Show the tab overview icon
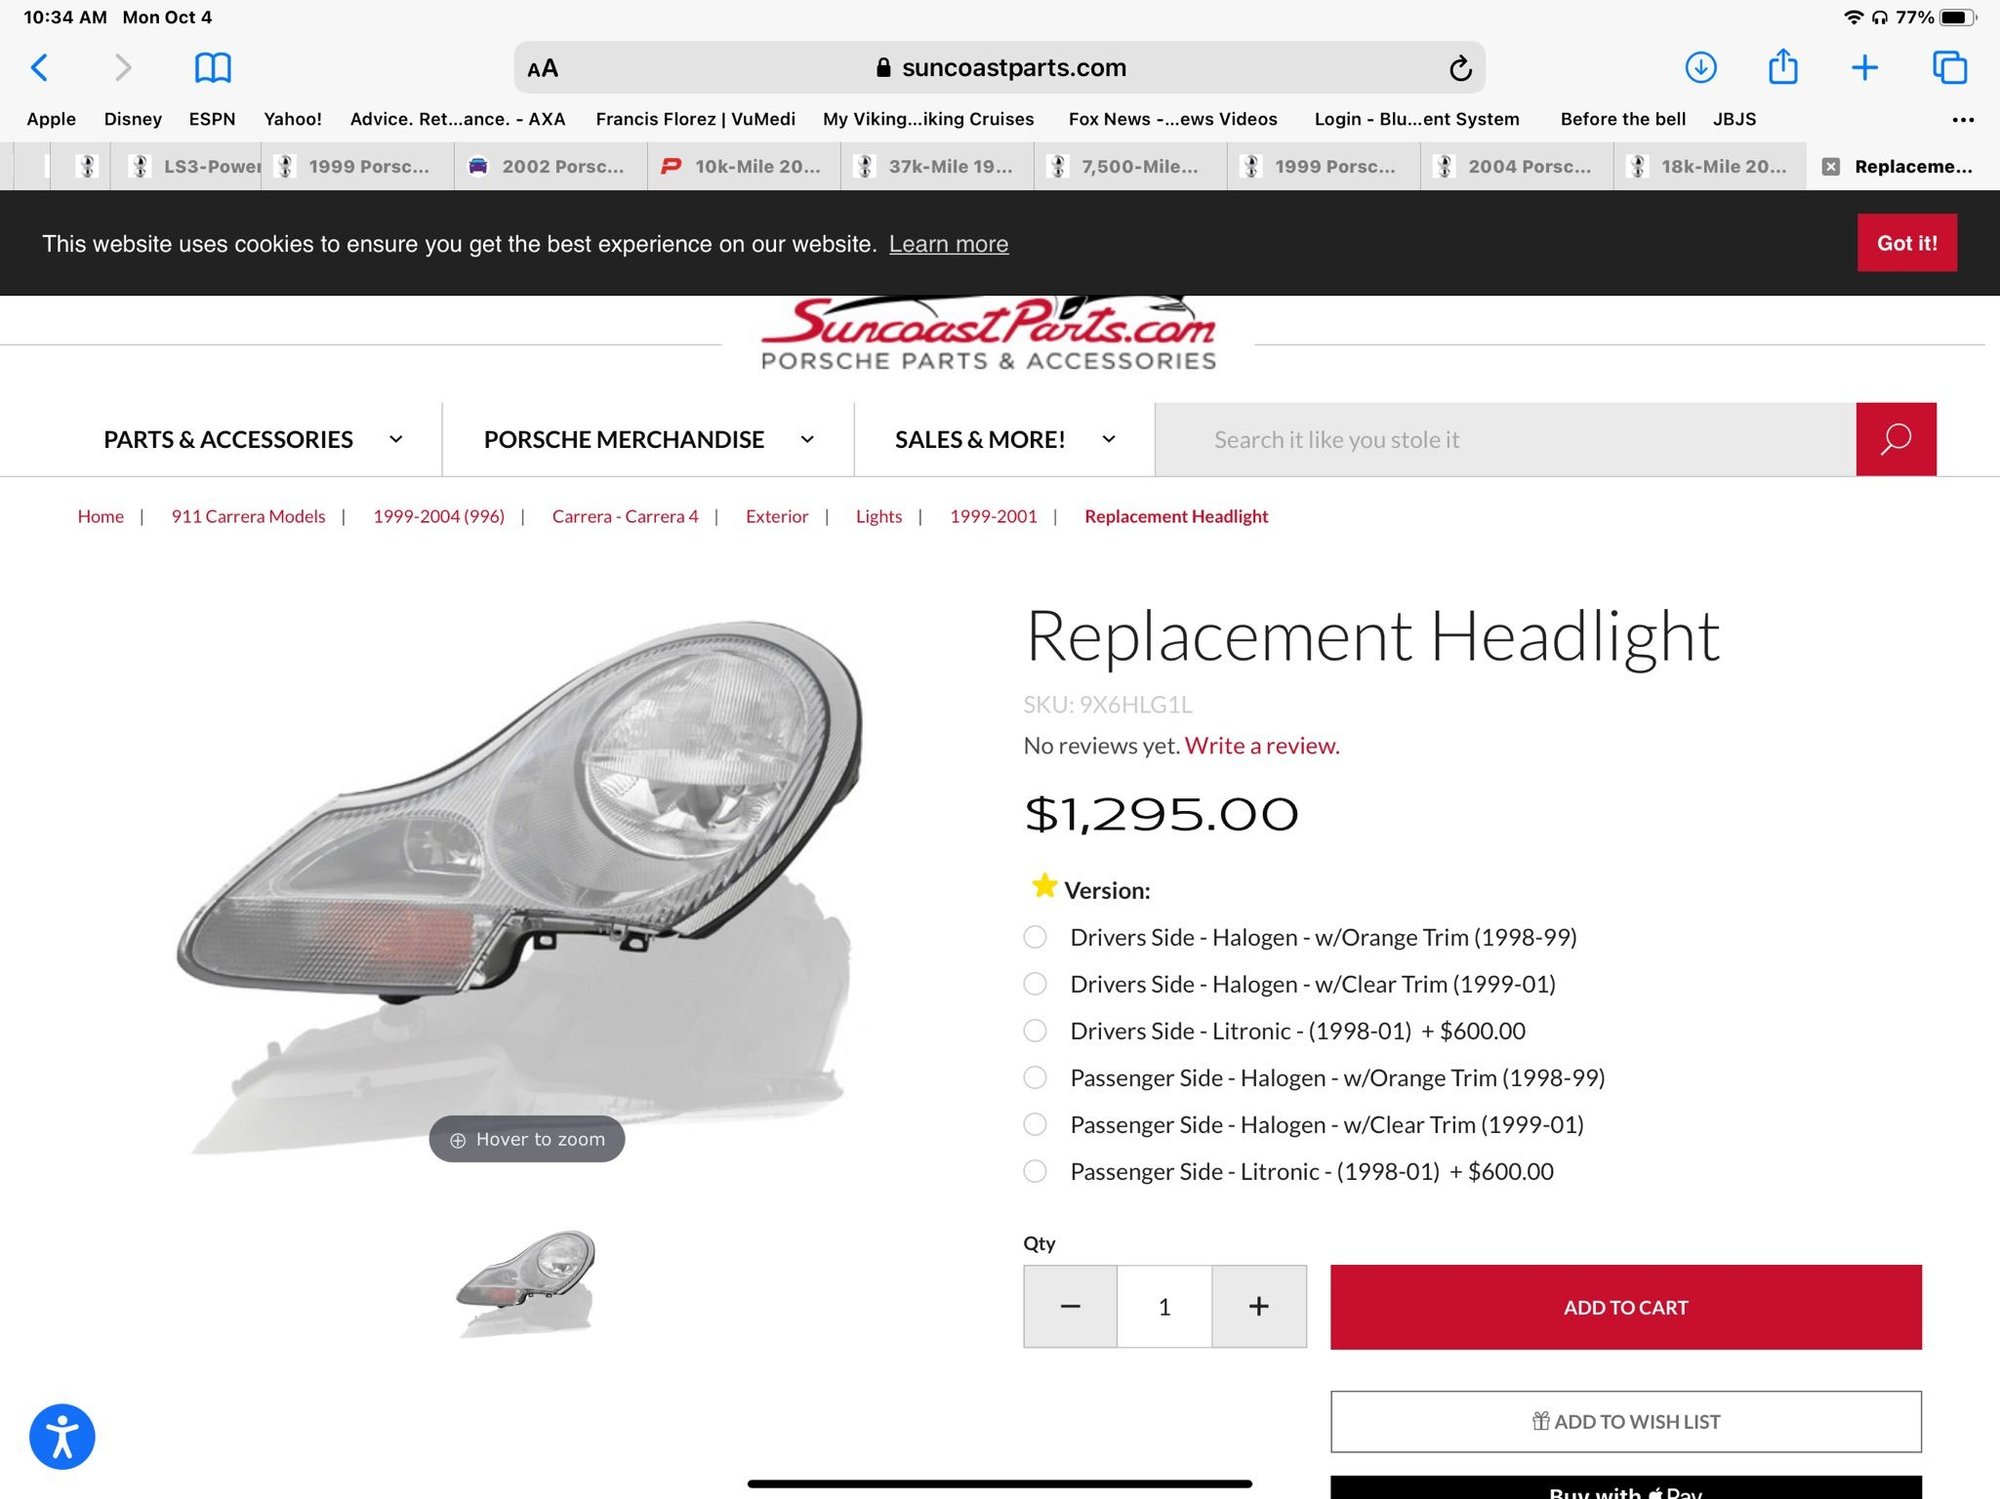The height and width of the screenshot is (1499, 2000). coord(1950,67)
